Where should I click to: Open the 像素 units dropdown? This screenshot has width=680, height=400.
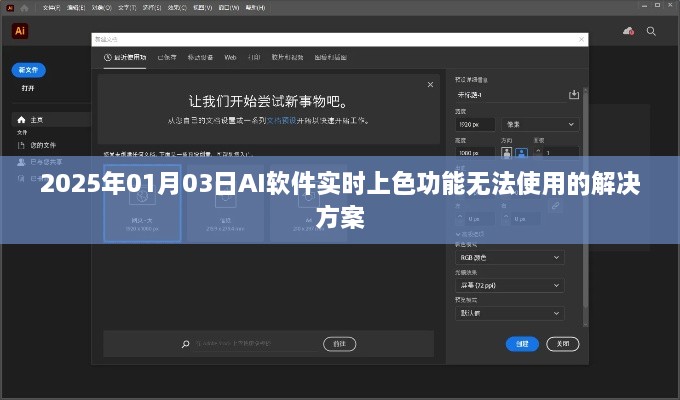tap(540, 125)
